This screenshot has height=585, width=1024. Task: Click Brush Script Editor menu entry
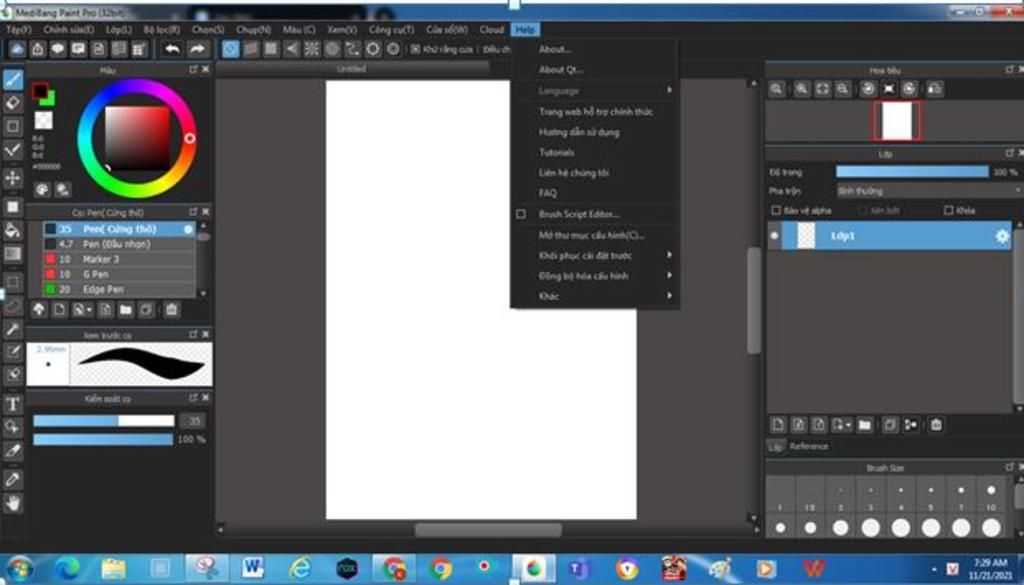pyautogui.click(x=579, y=214)
